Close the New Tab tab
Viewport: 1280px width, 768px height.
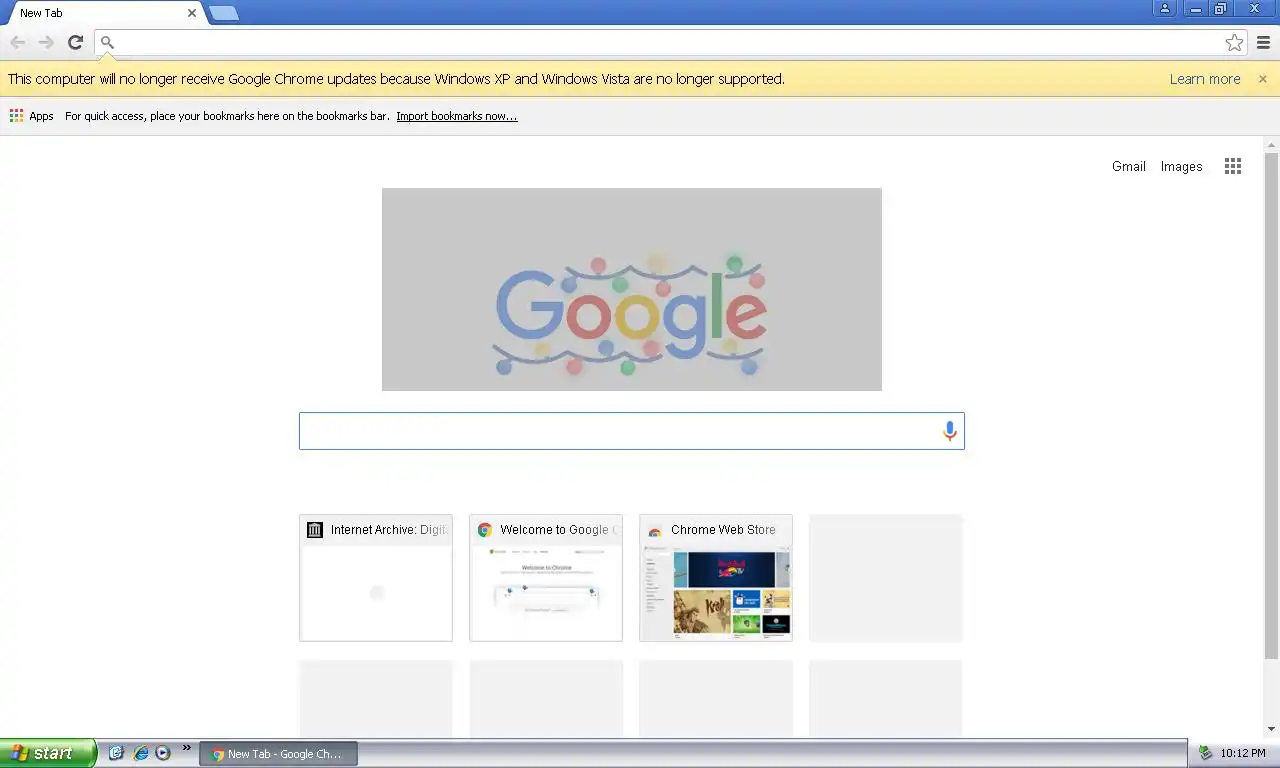[x=192, y=13]
